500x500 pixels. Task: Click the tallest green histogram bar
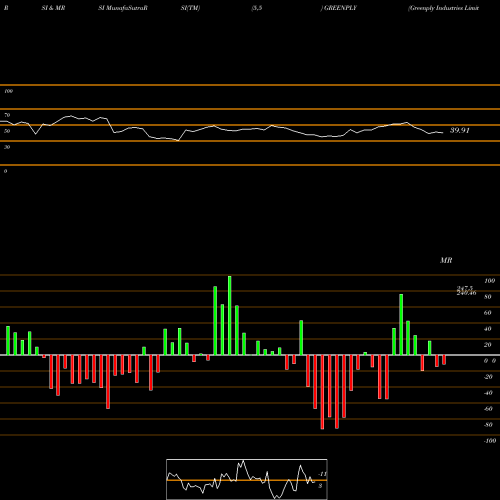coord(229,315)
